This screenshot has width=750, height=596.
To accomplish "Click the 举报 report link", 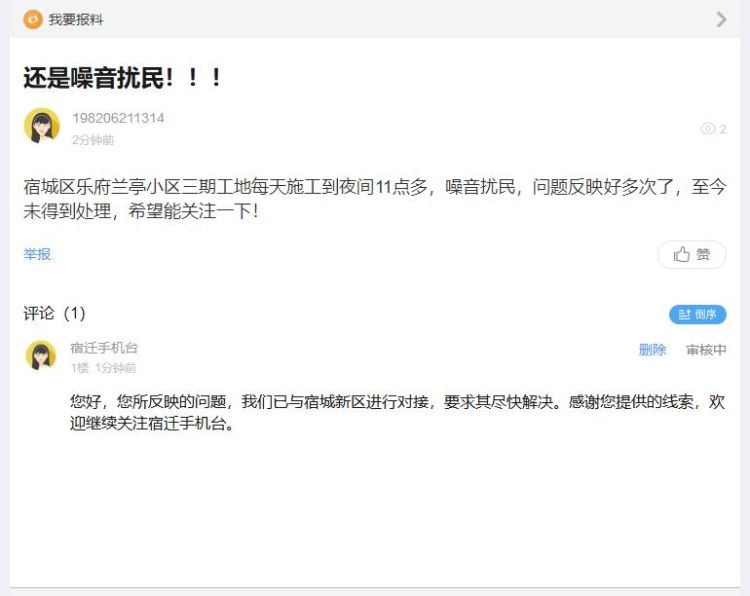I will coord(37,254).
